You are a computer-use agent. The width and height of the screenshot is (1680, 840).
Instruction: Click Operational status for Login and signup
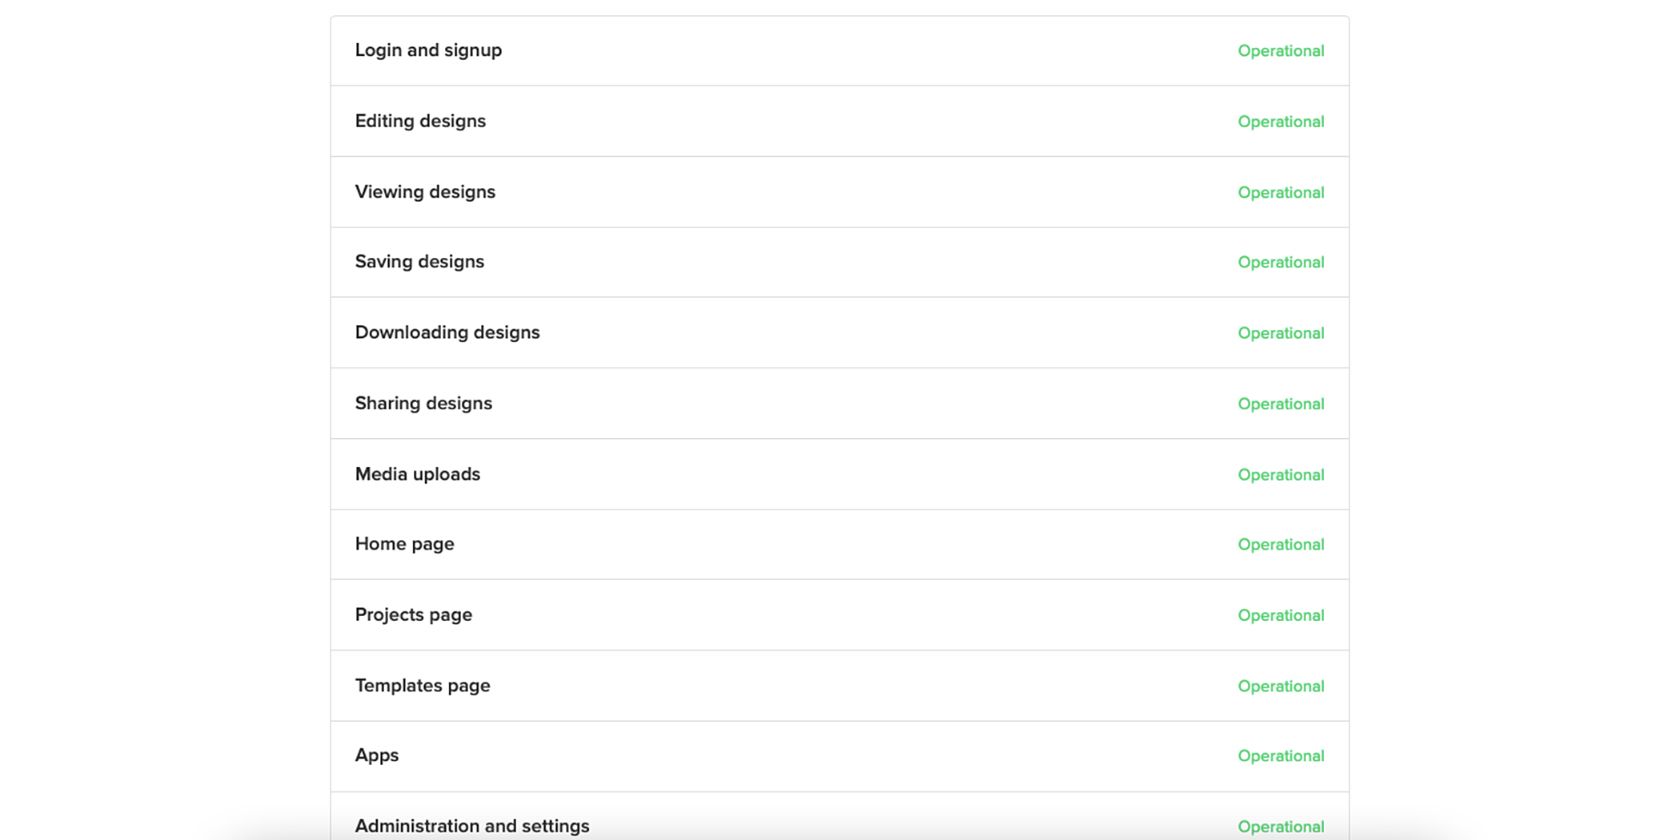point(1281,51)
